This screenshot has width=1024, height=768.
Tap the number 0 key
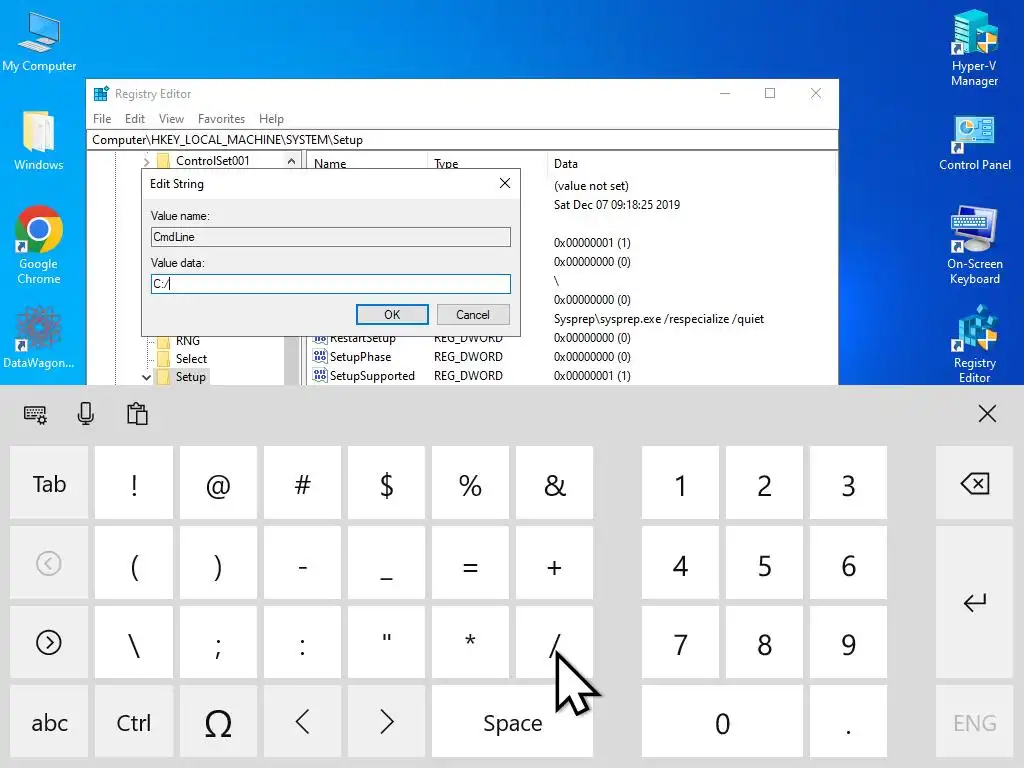click(722, 722)
